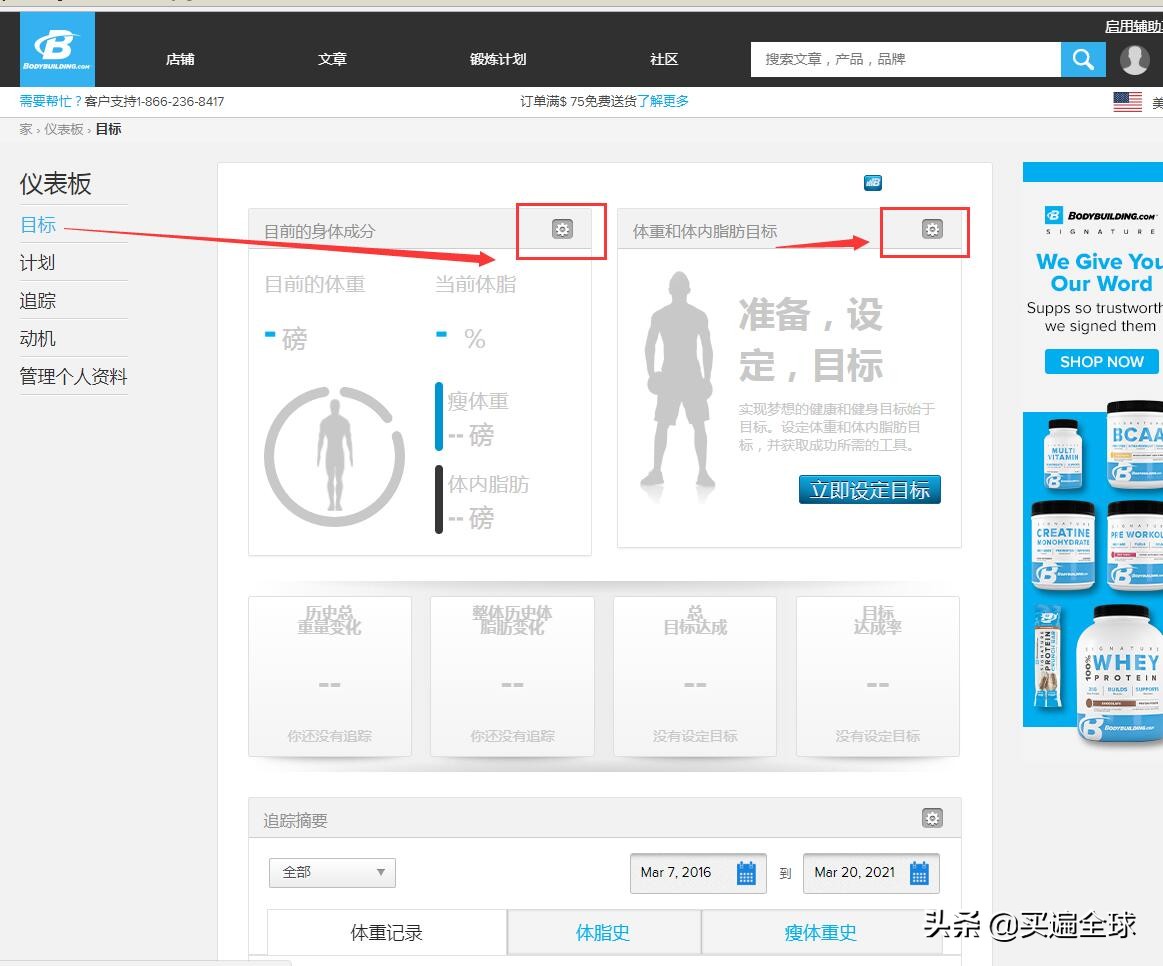The height and width of the screenshot is (966, 1163).
Task: Click the 立即设定目标 button
Action: [869, 489]
